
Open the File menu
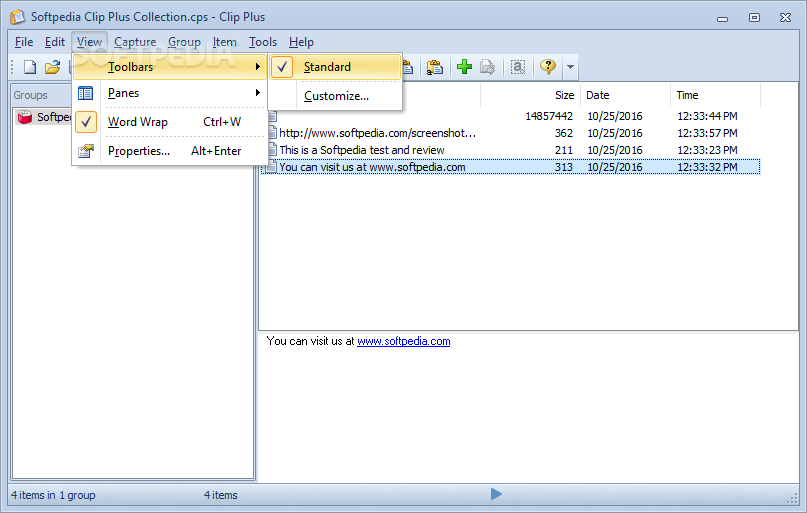tap(24, 42)
